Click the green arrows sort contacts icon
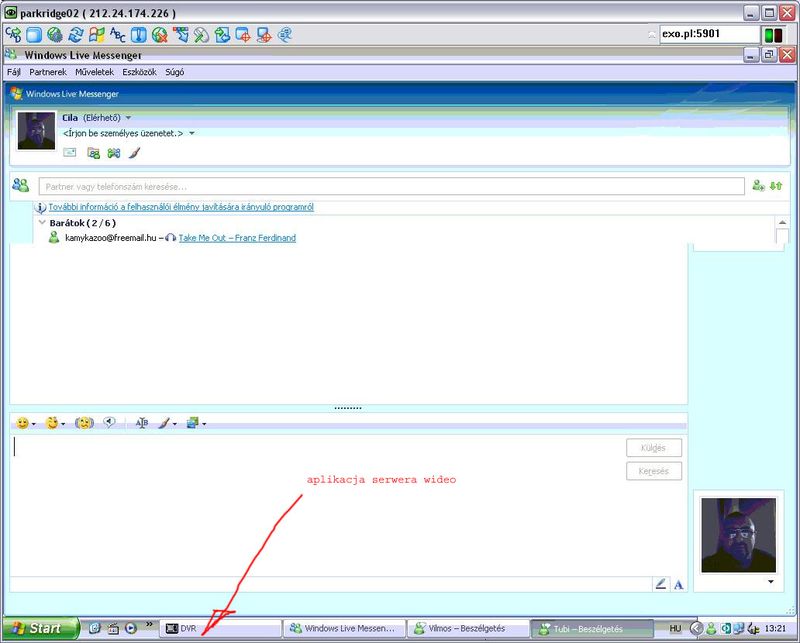Viewport: 800px width, 643px height. (x=776, y=186)
